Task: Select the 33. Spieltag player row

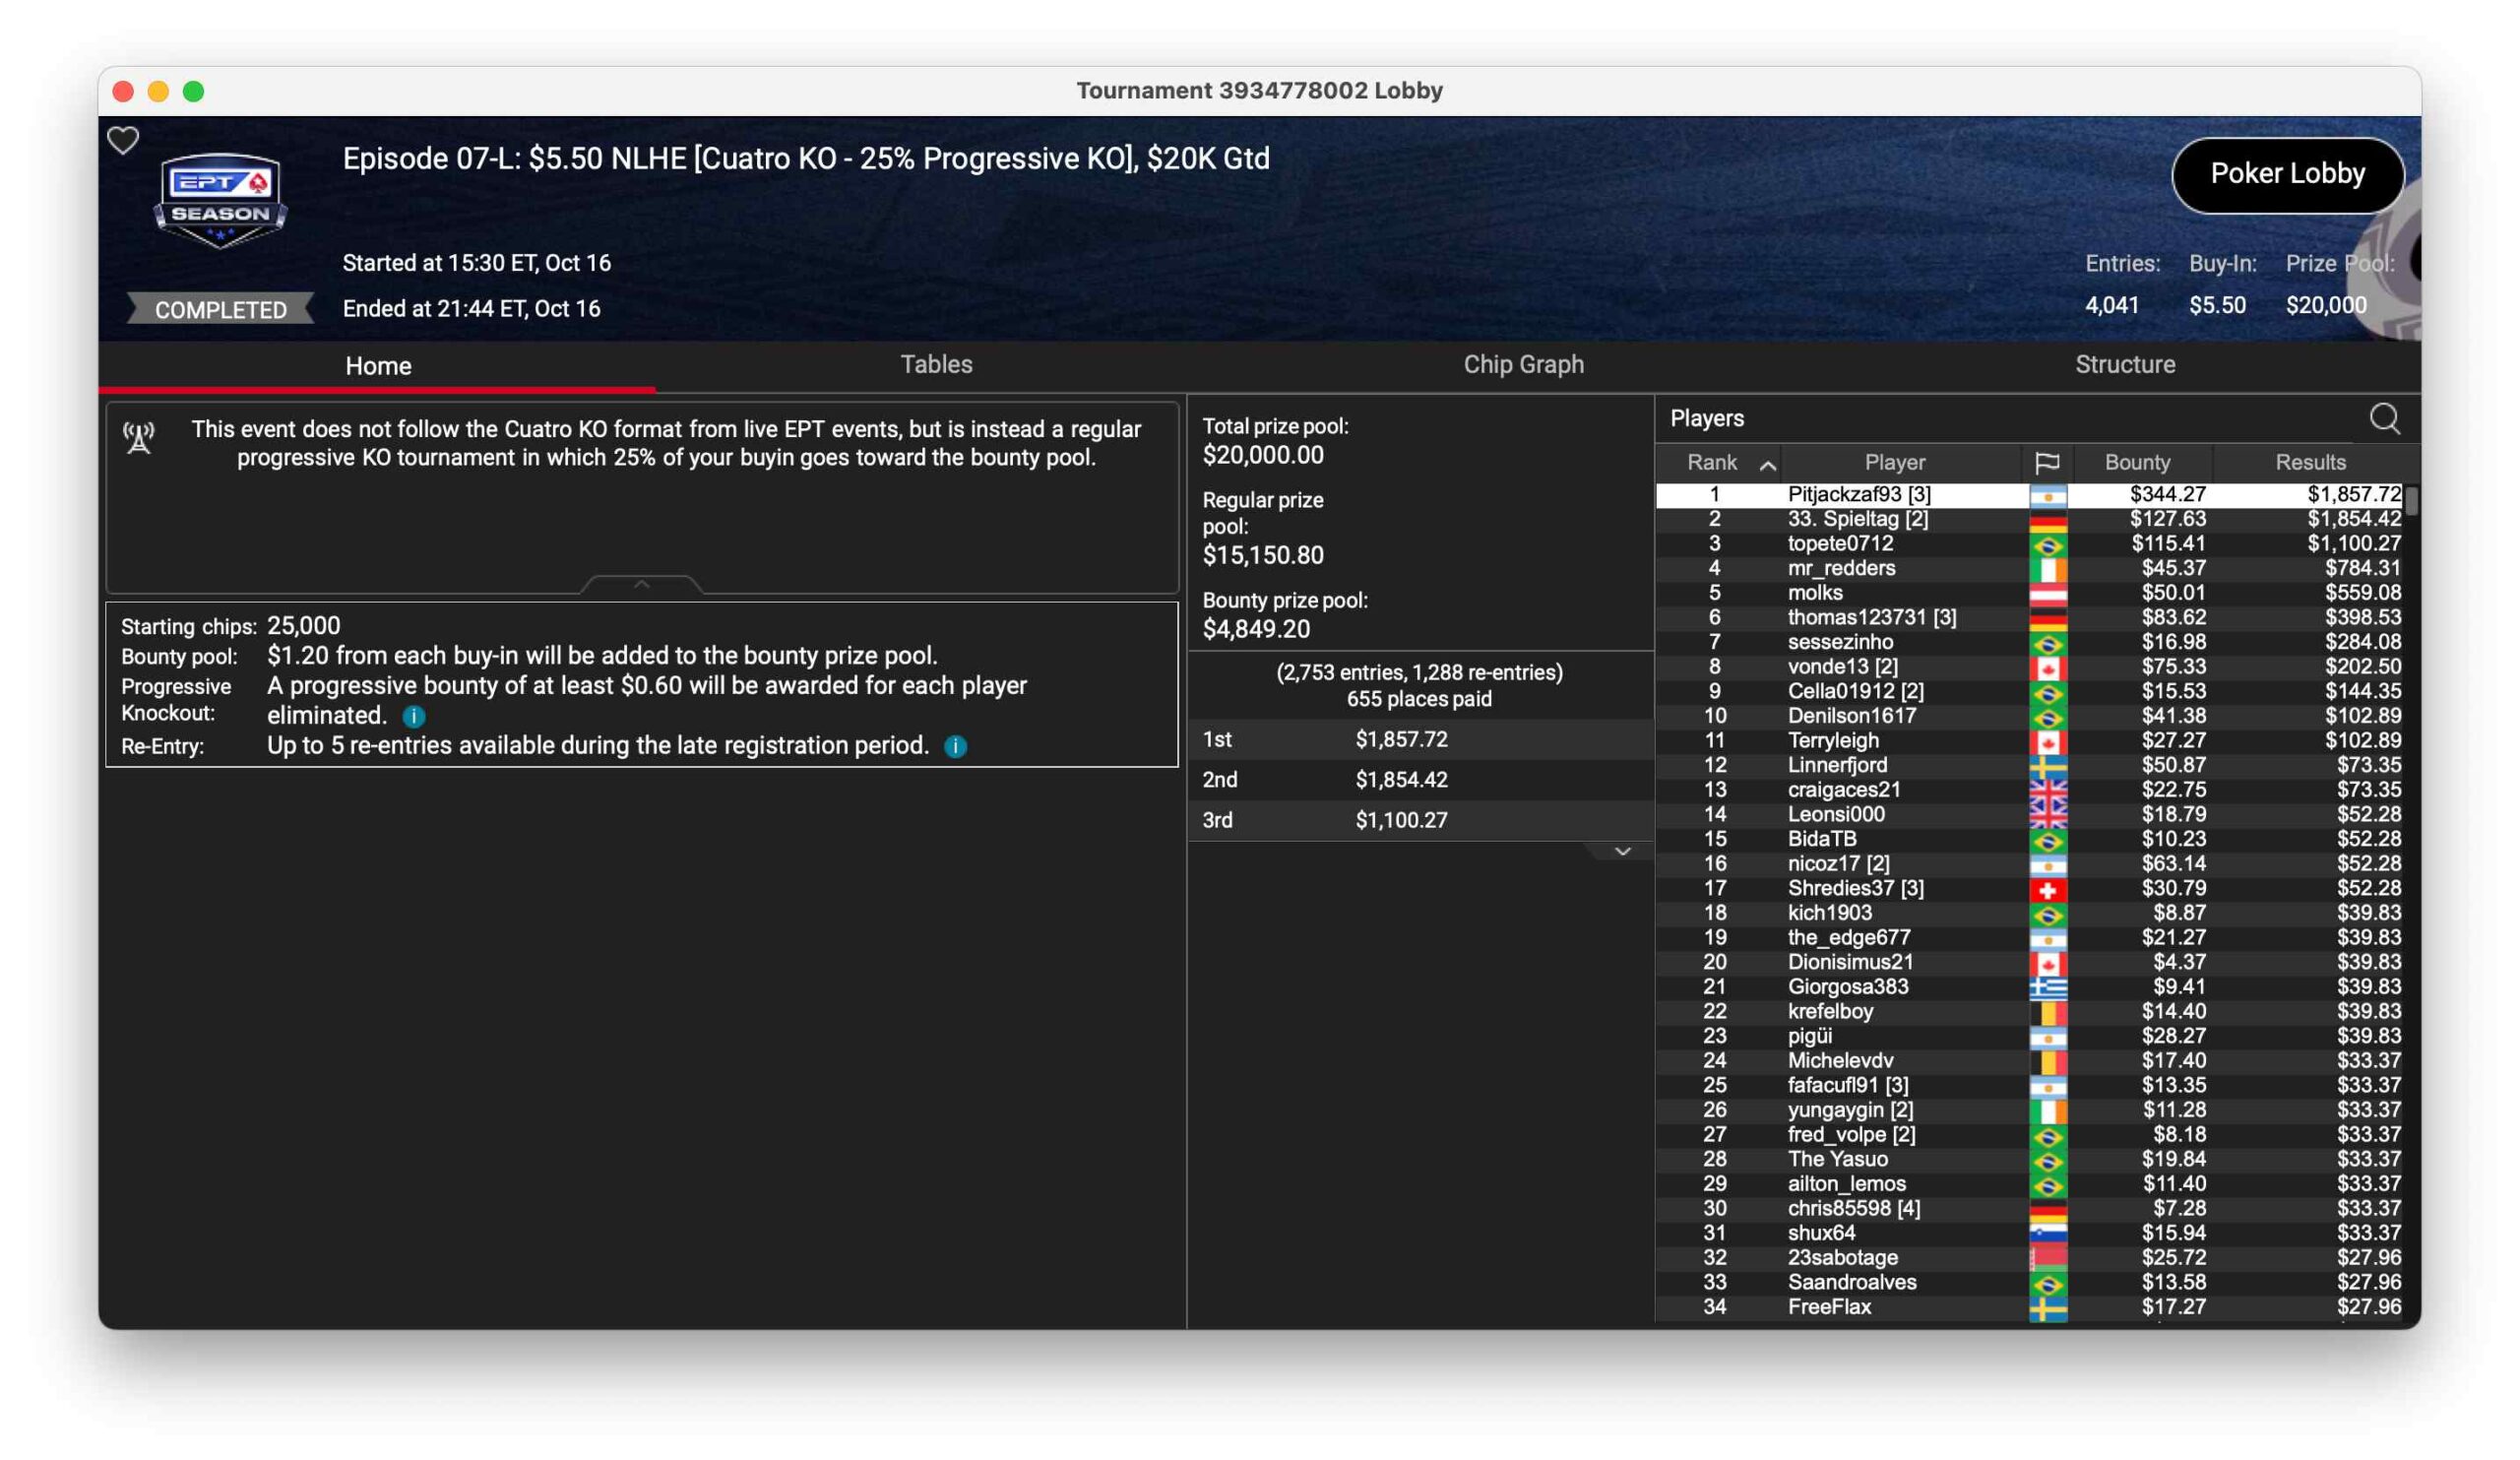Action: (x=1857, y=519)
